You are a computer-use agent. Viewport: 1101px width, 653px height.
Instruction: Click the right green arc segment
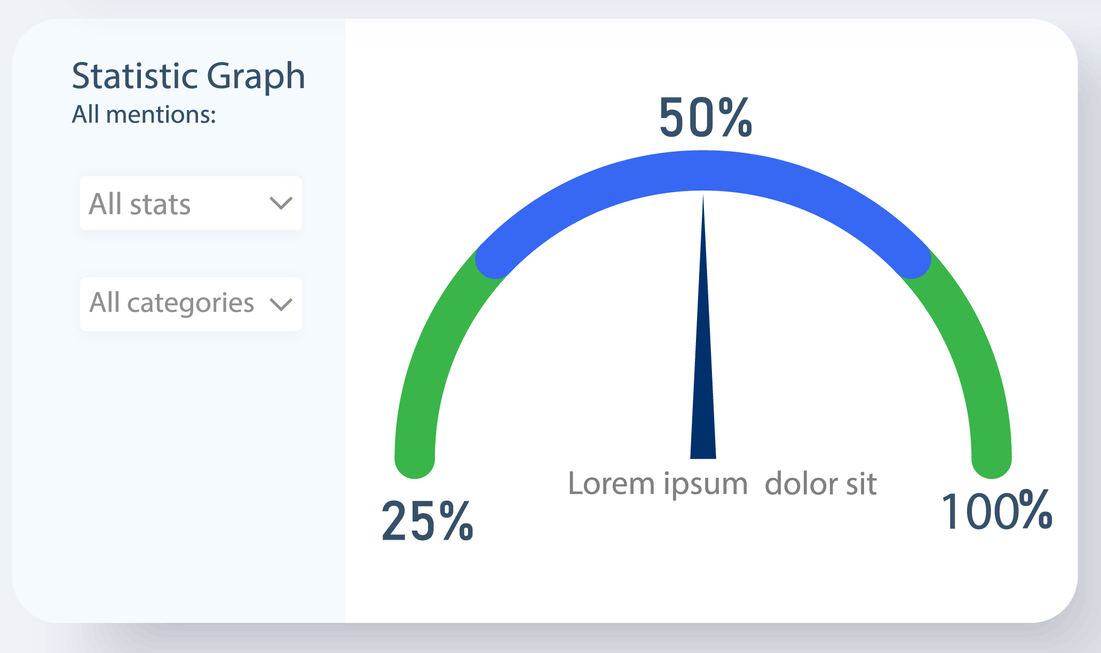(971, 358)
